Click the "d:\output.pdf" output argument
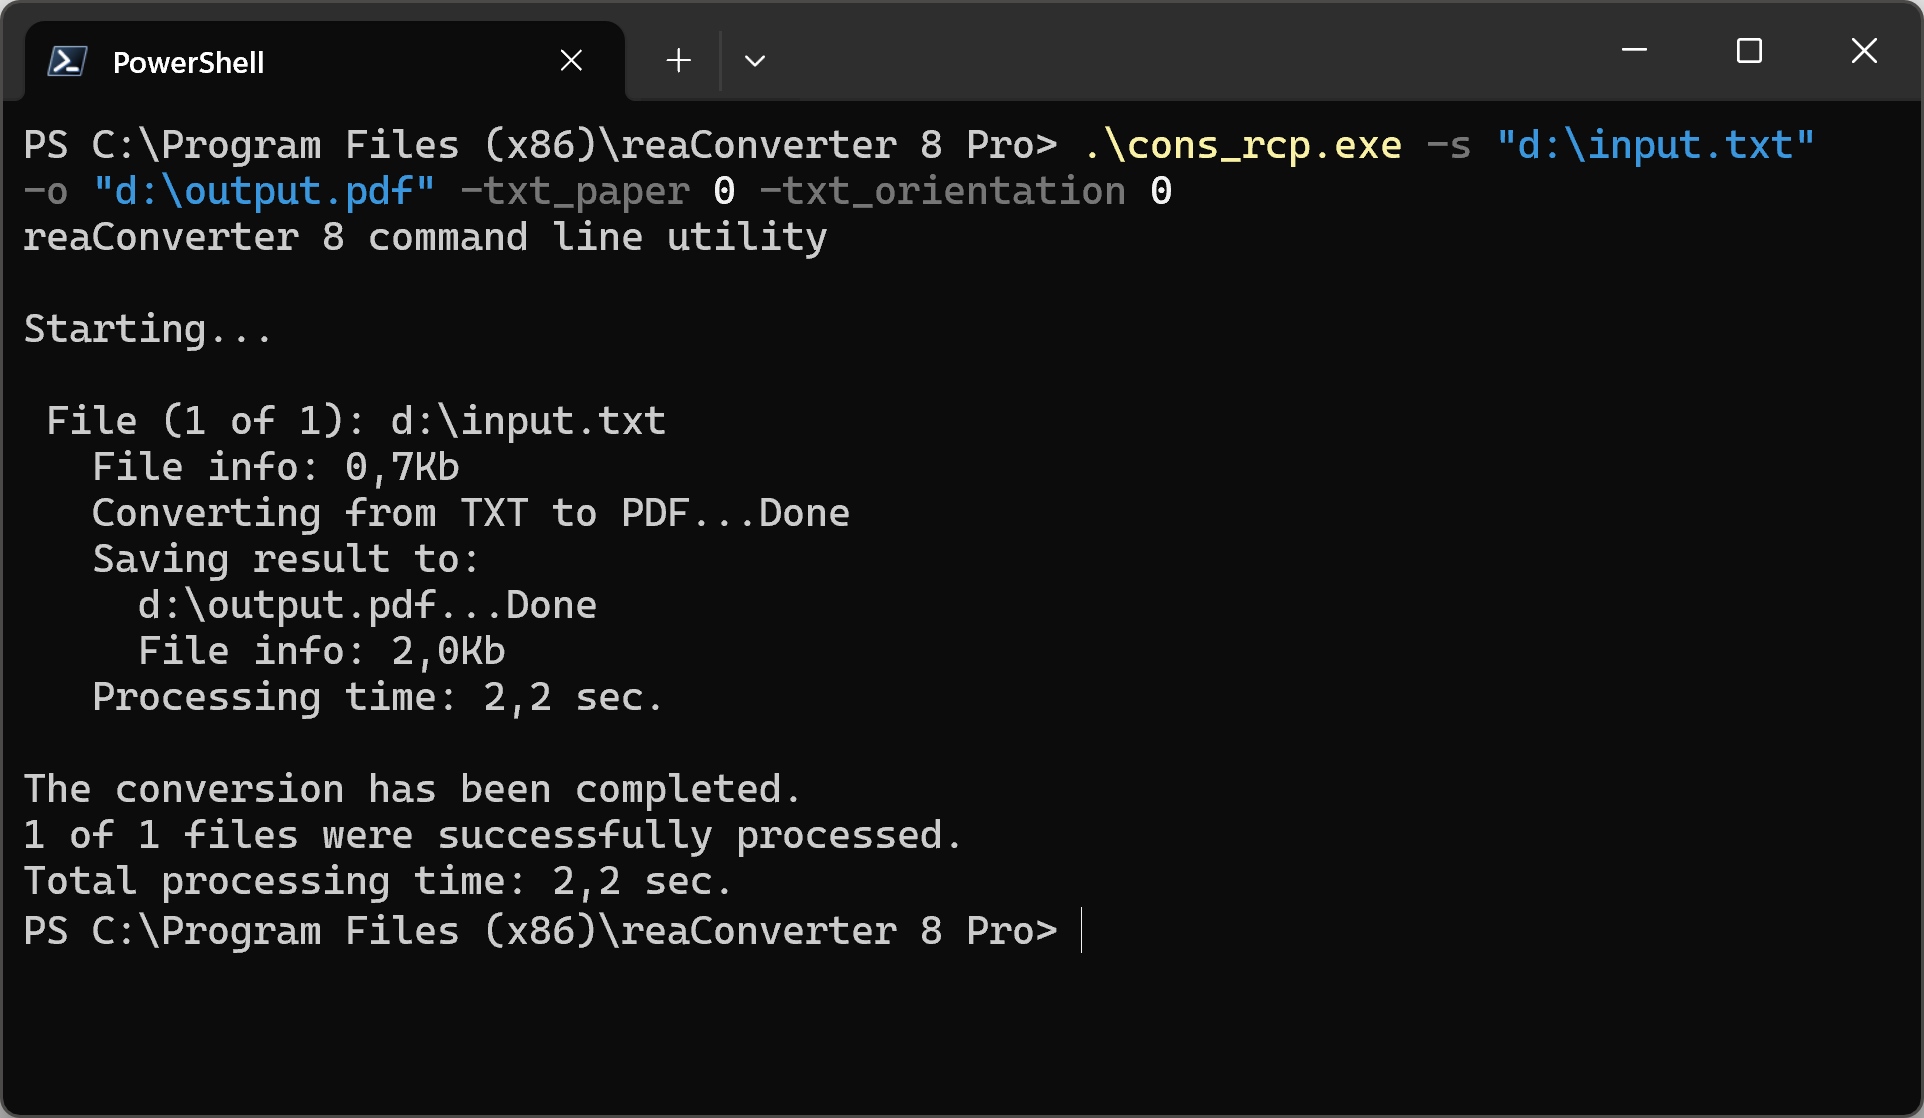The height and width of the screenshot is (1118, 1924). tap(264, 192)
